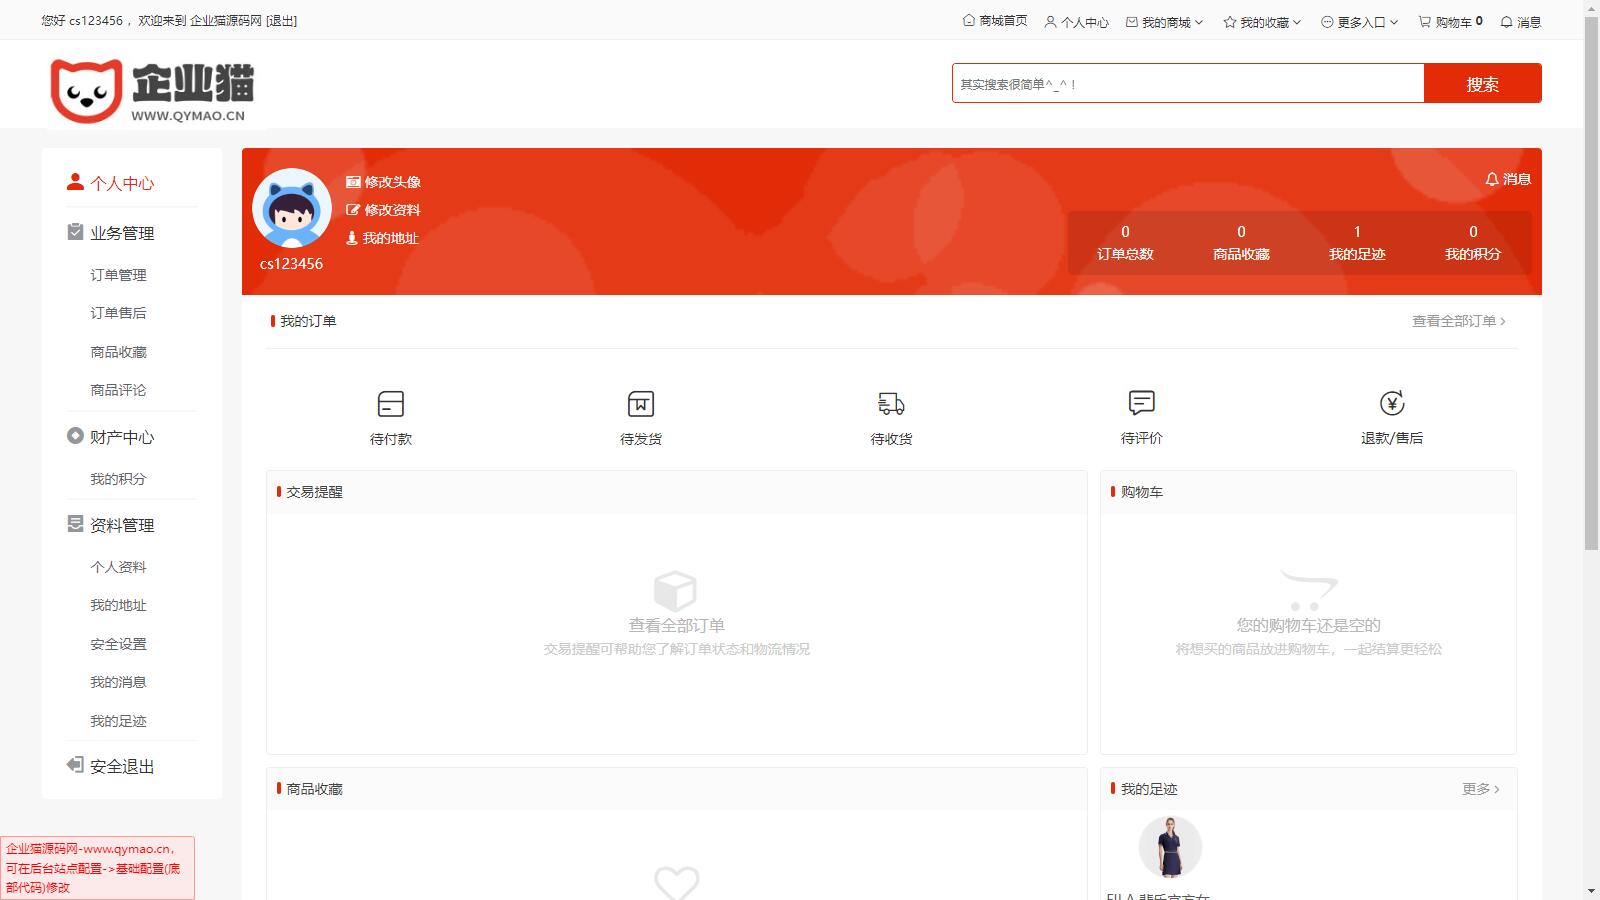Image resolution: width=1600 pixels, height=900 pixels.
Task: Click the top bar 个人中心 person icon
Action: 1050,22
